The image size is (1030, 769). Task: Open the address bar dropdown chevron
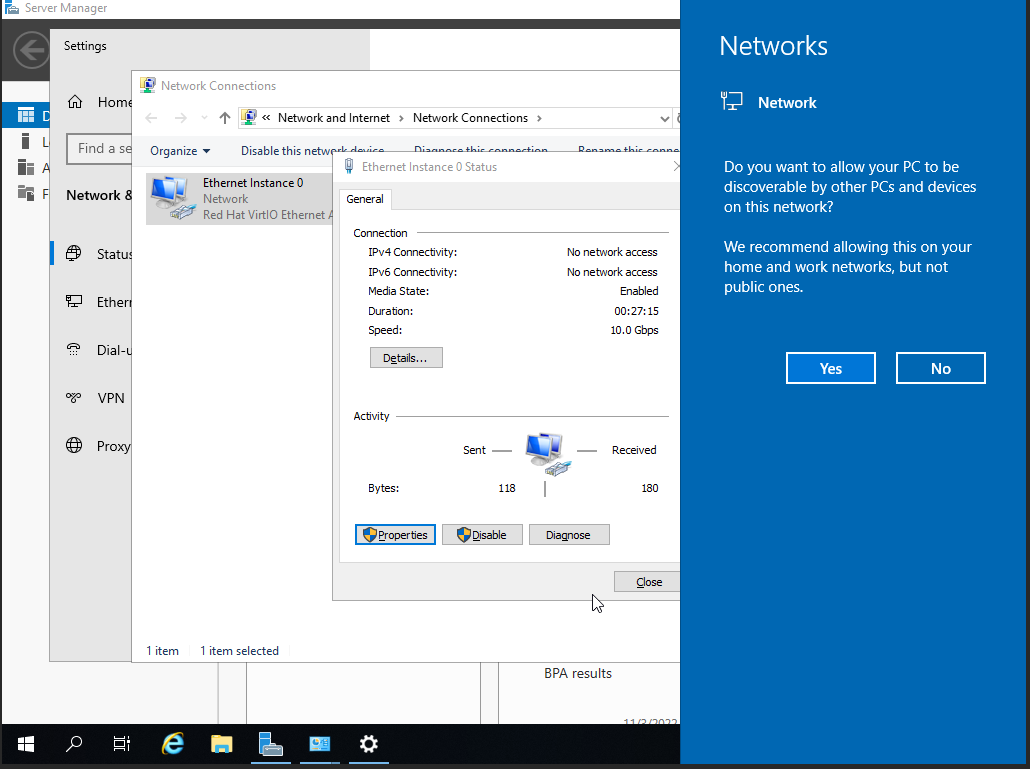(666, 118)
